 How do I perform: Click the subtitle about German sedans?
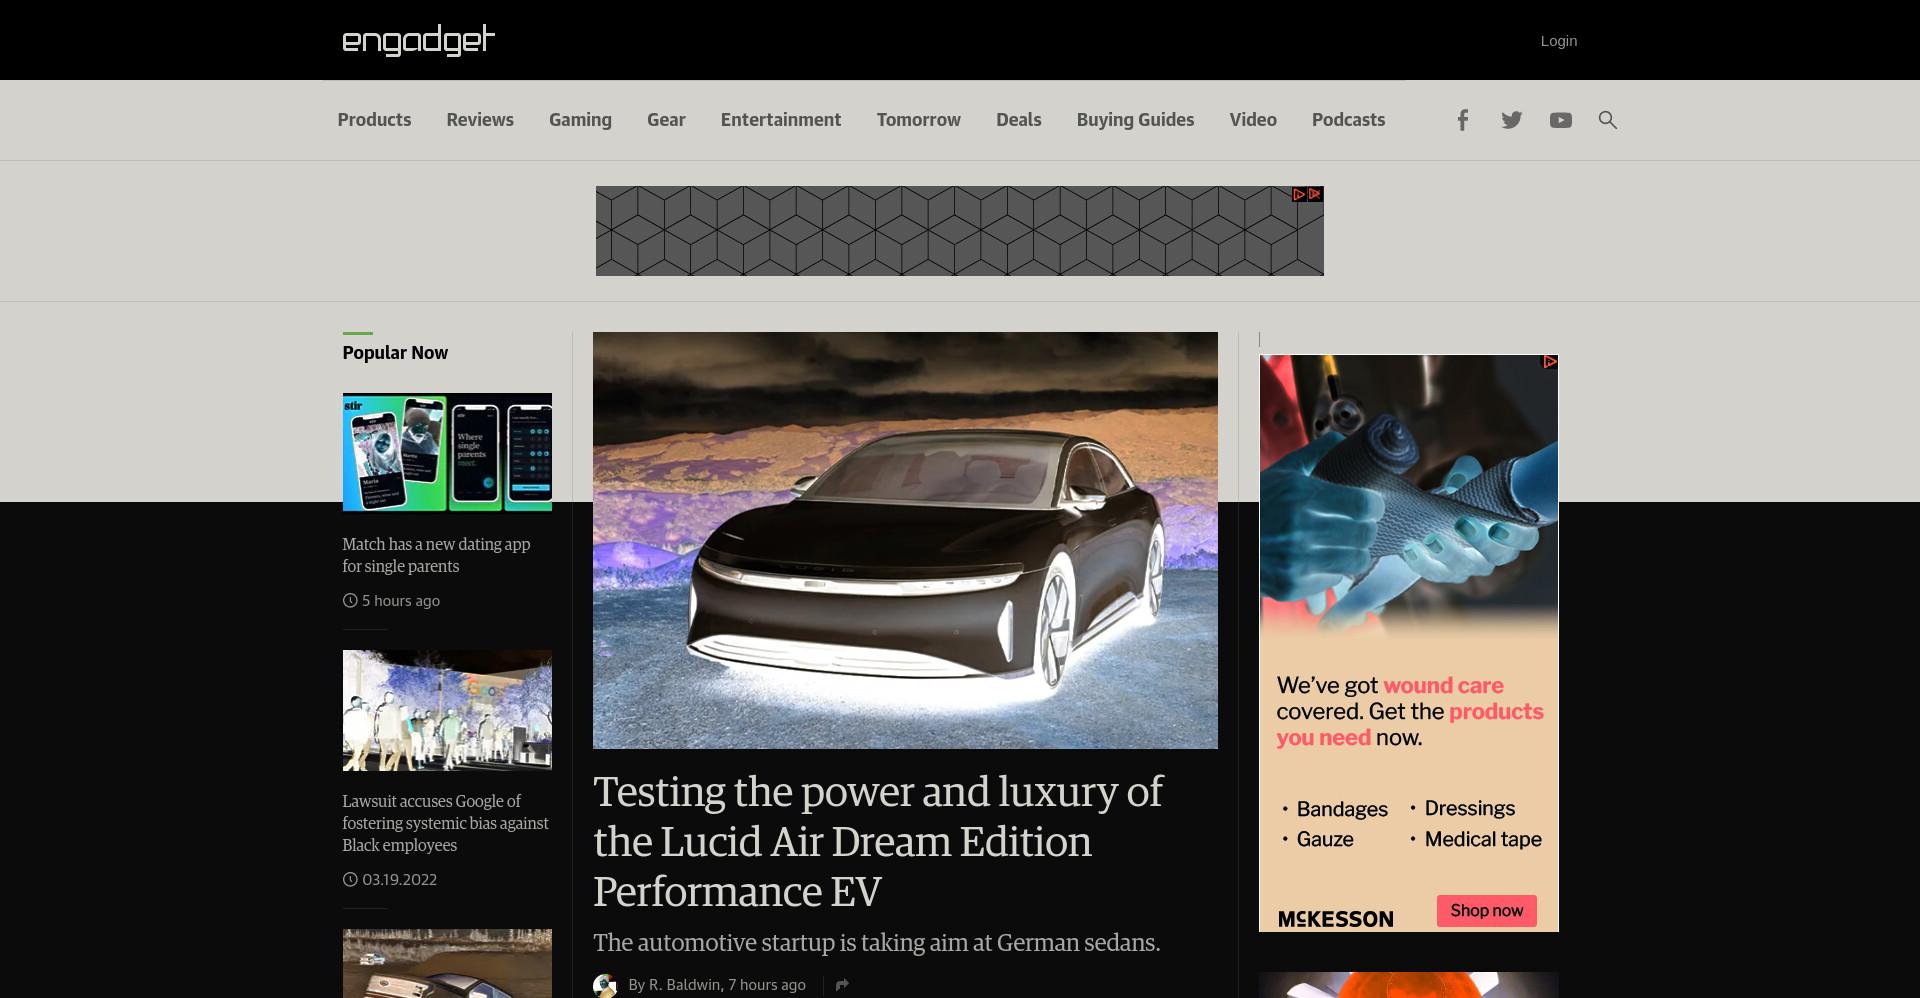(x=876, y=943)
